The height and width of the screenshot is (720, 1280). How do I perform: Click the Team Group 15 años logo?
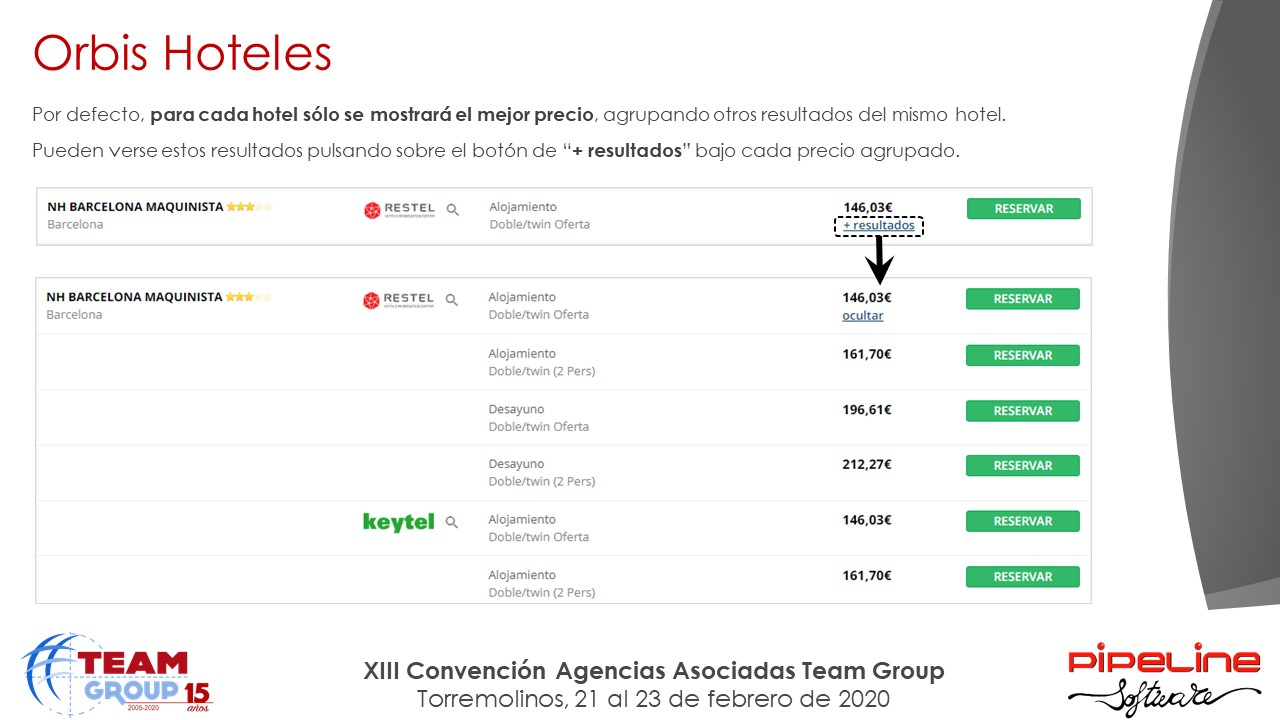117,673
